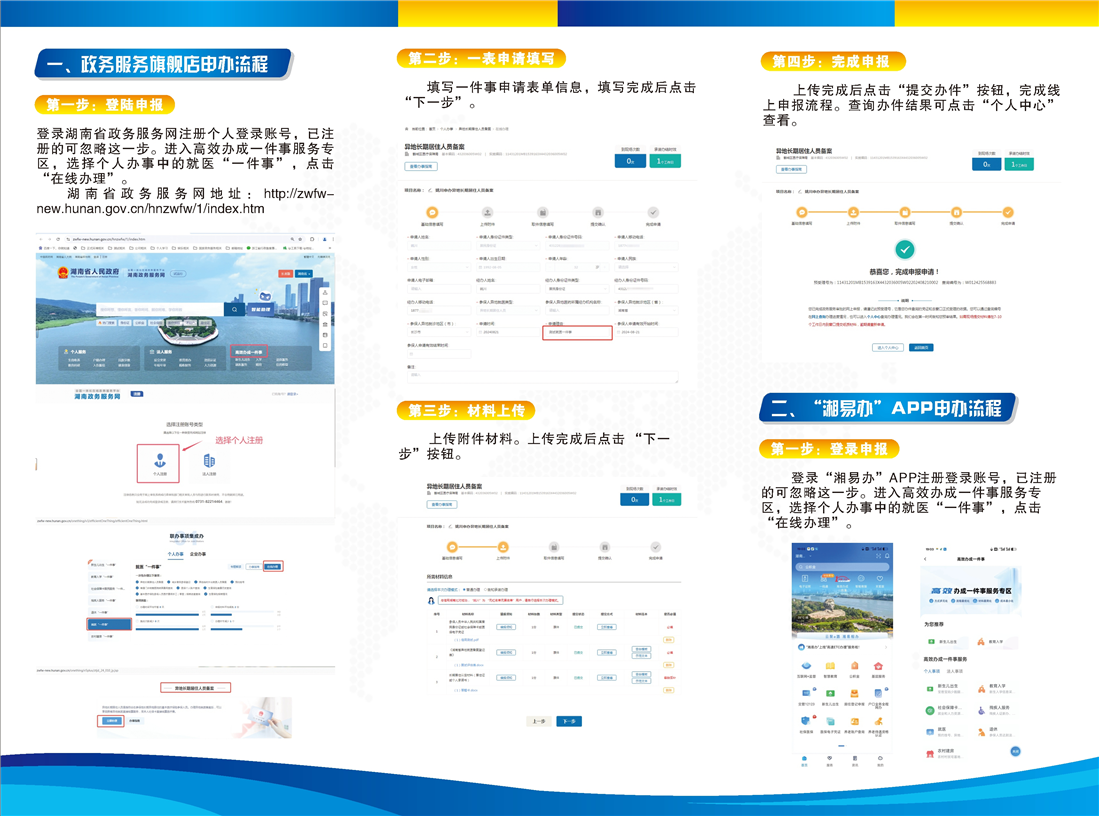Tap the 首页 bottom tab in 湘易办

coord(804,761)
